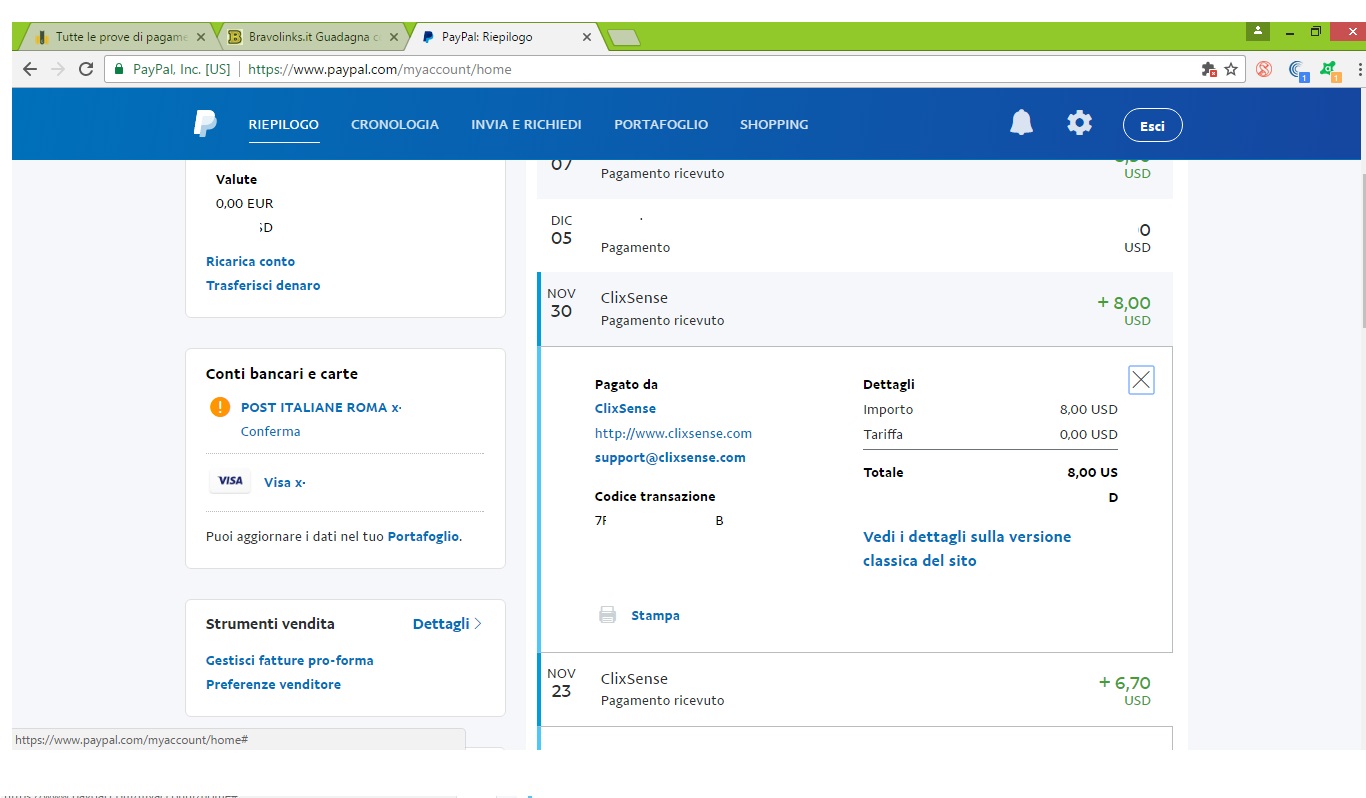Screen dimensions: 1366x798
Task: Expand Strumenti vendita via Dettagli chevron
Action: coord(447,623)
